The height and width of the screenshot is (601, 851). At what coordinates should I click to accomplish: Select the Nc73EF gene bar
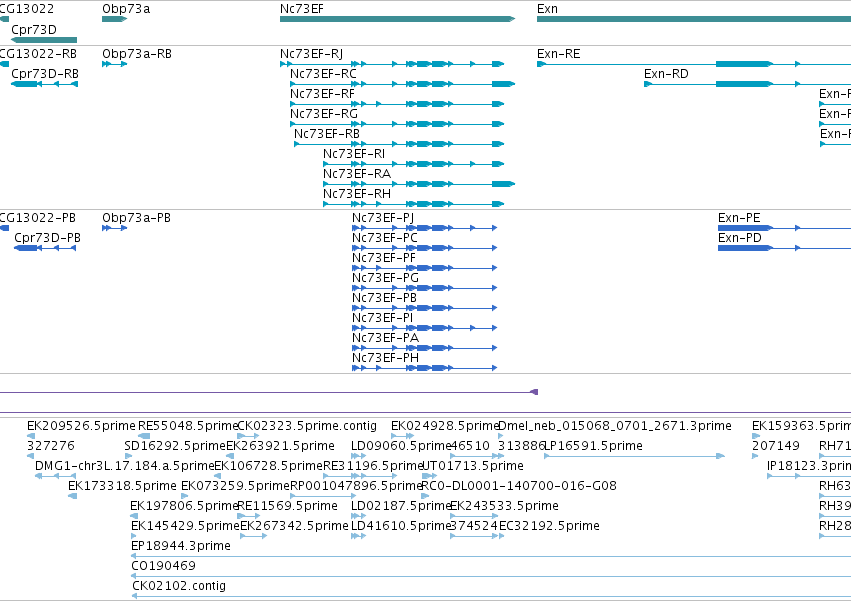(397, 19)
